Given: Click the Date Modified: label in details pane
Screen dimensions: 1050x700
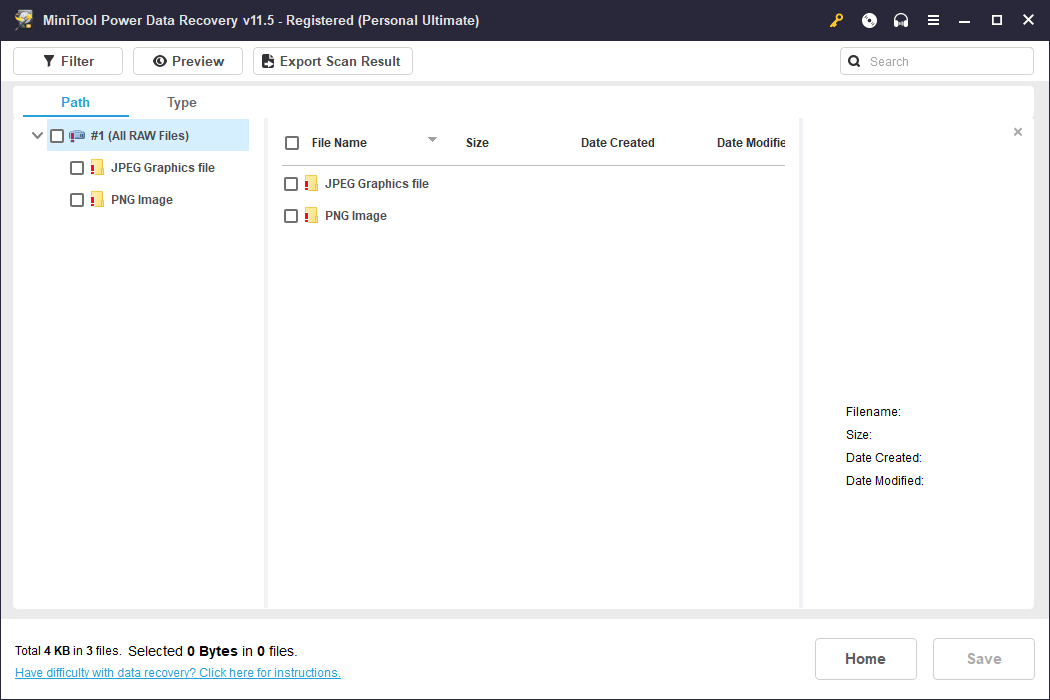Looking at the screenshot, I should [885, 480].
